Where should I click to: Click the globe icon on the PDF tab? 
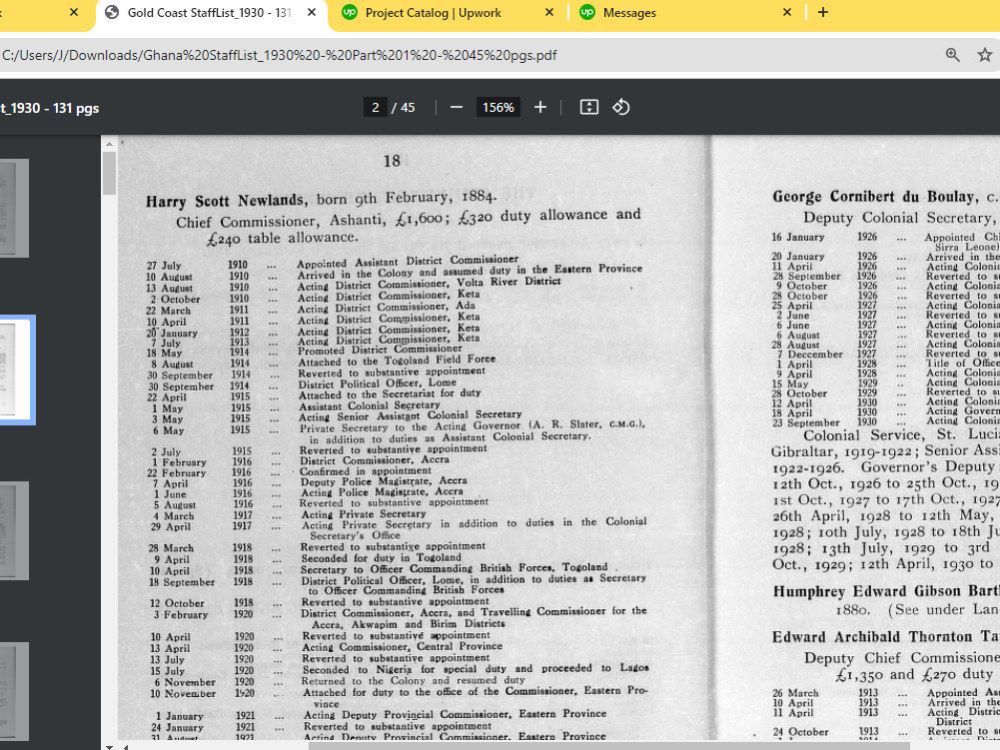[112, 12]
